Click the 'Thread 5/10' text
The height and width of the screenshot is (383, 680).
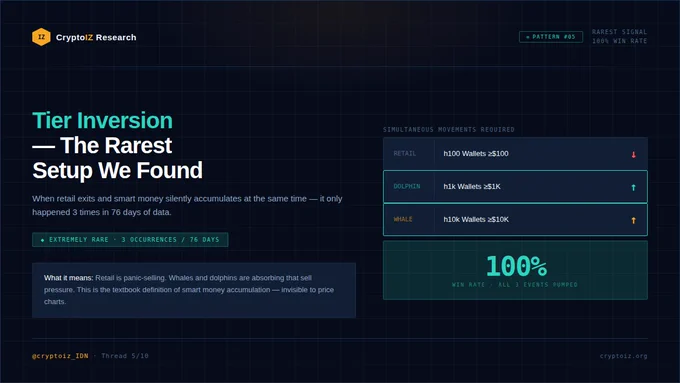pos(125,356)
